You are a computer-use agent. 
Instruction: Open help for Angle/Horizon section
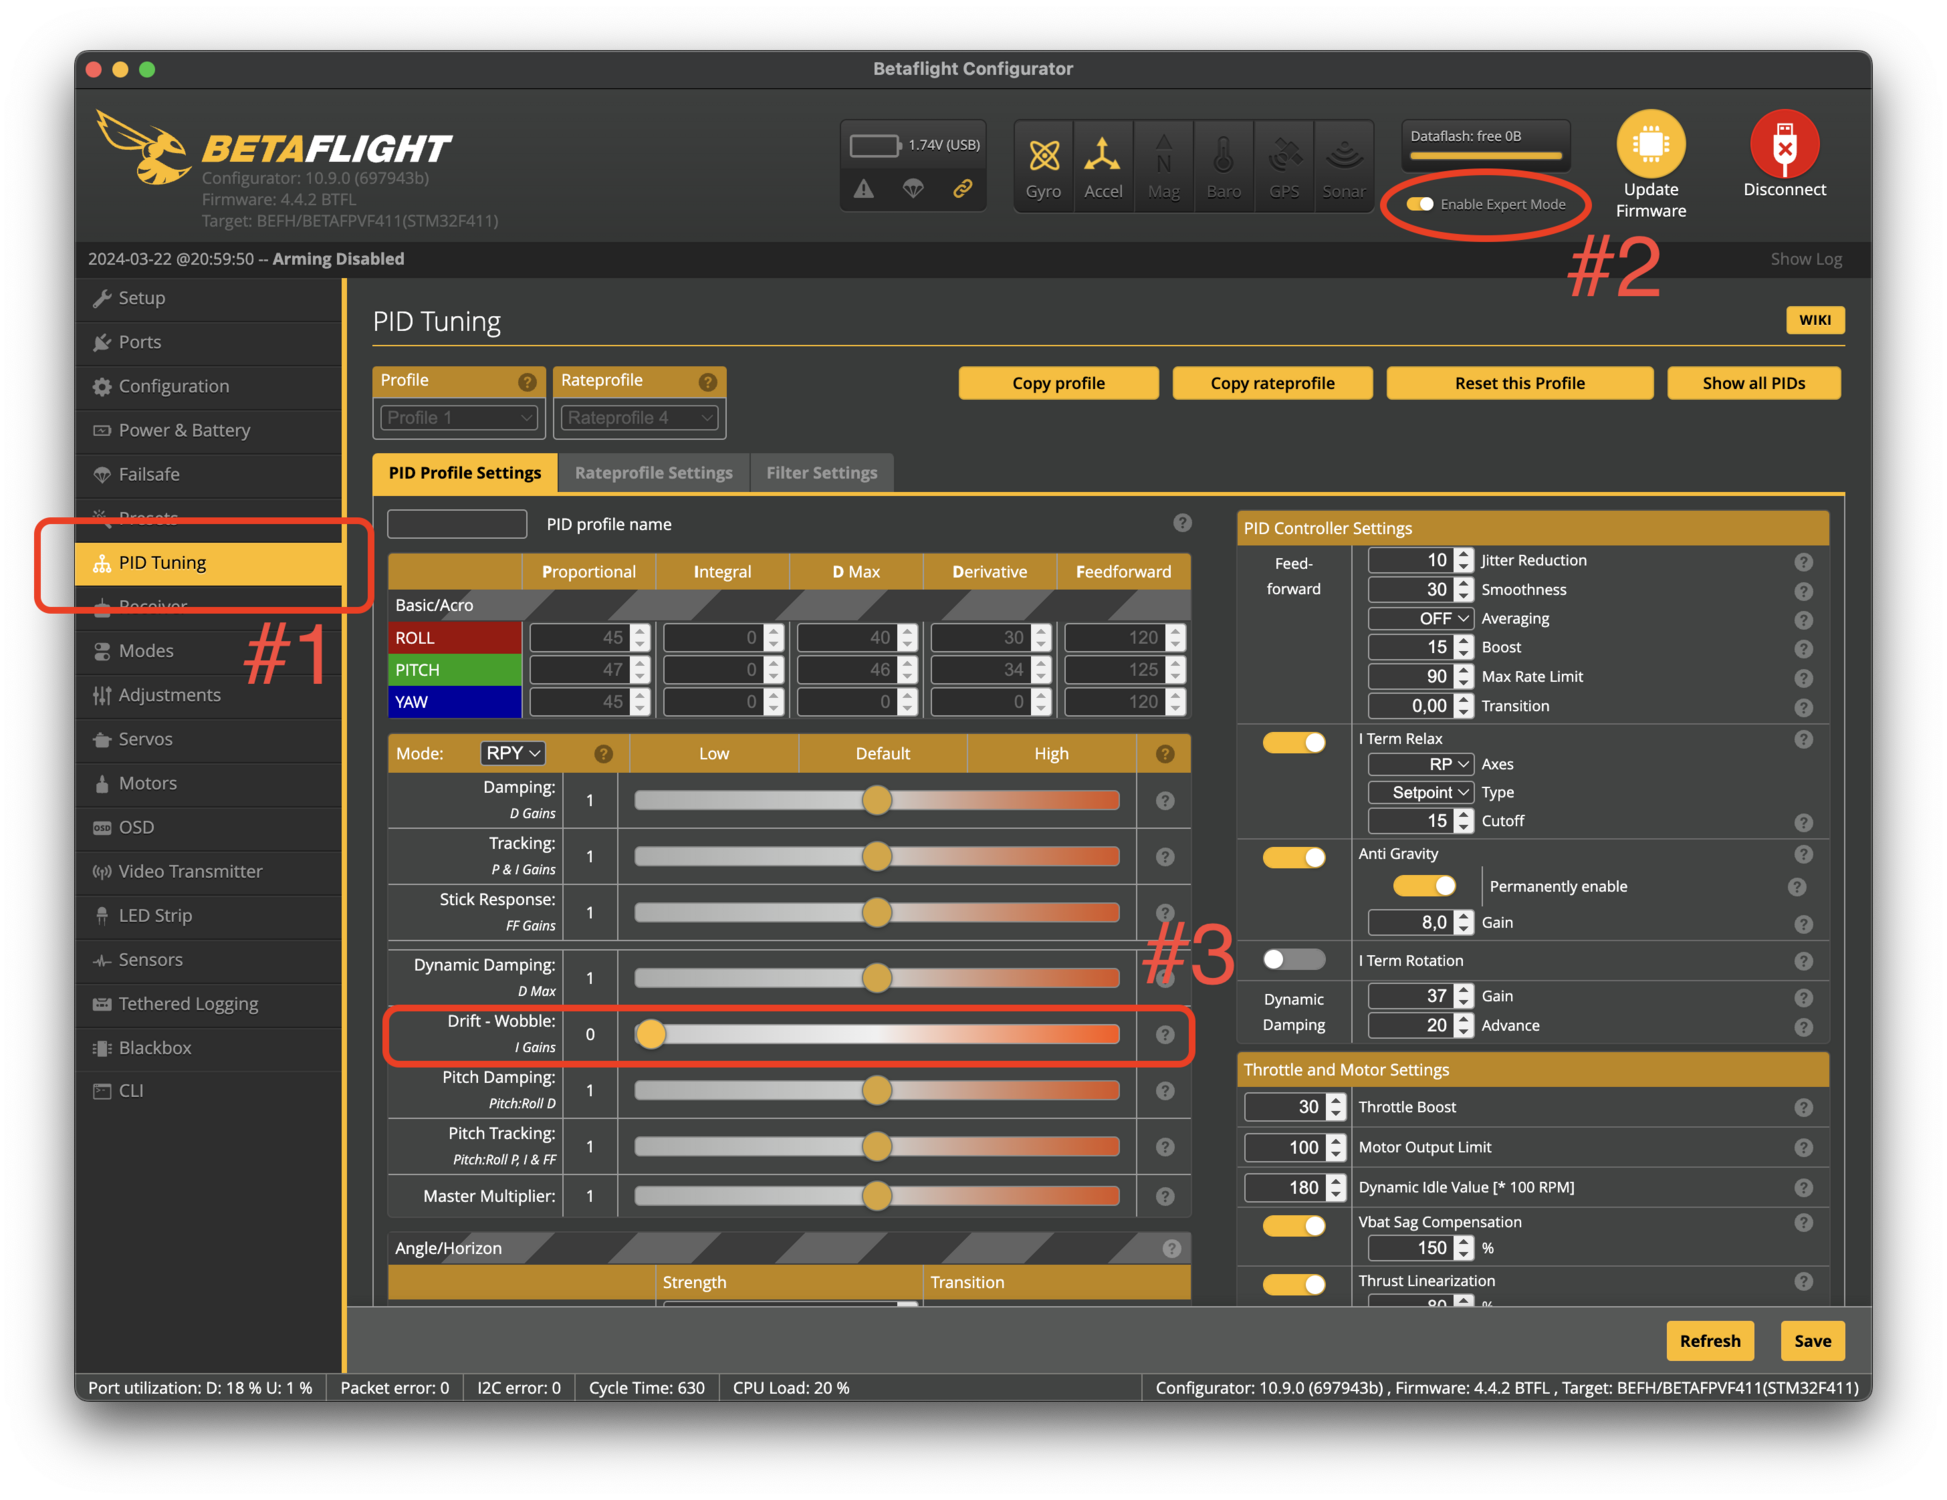(x=1172, y=1248)
